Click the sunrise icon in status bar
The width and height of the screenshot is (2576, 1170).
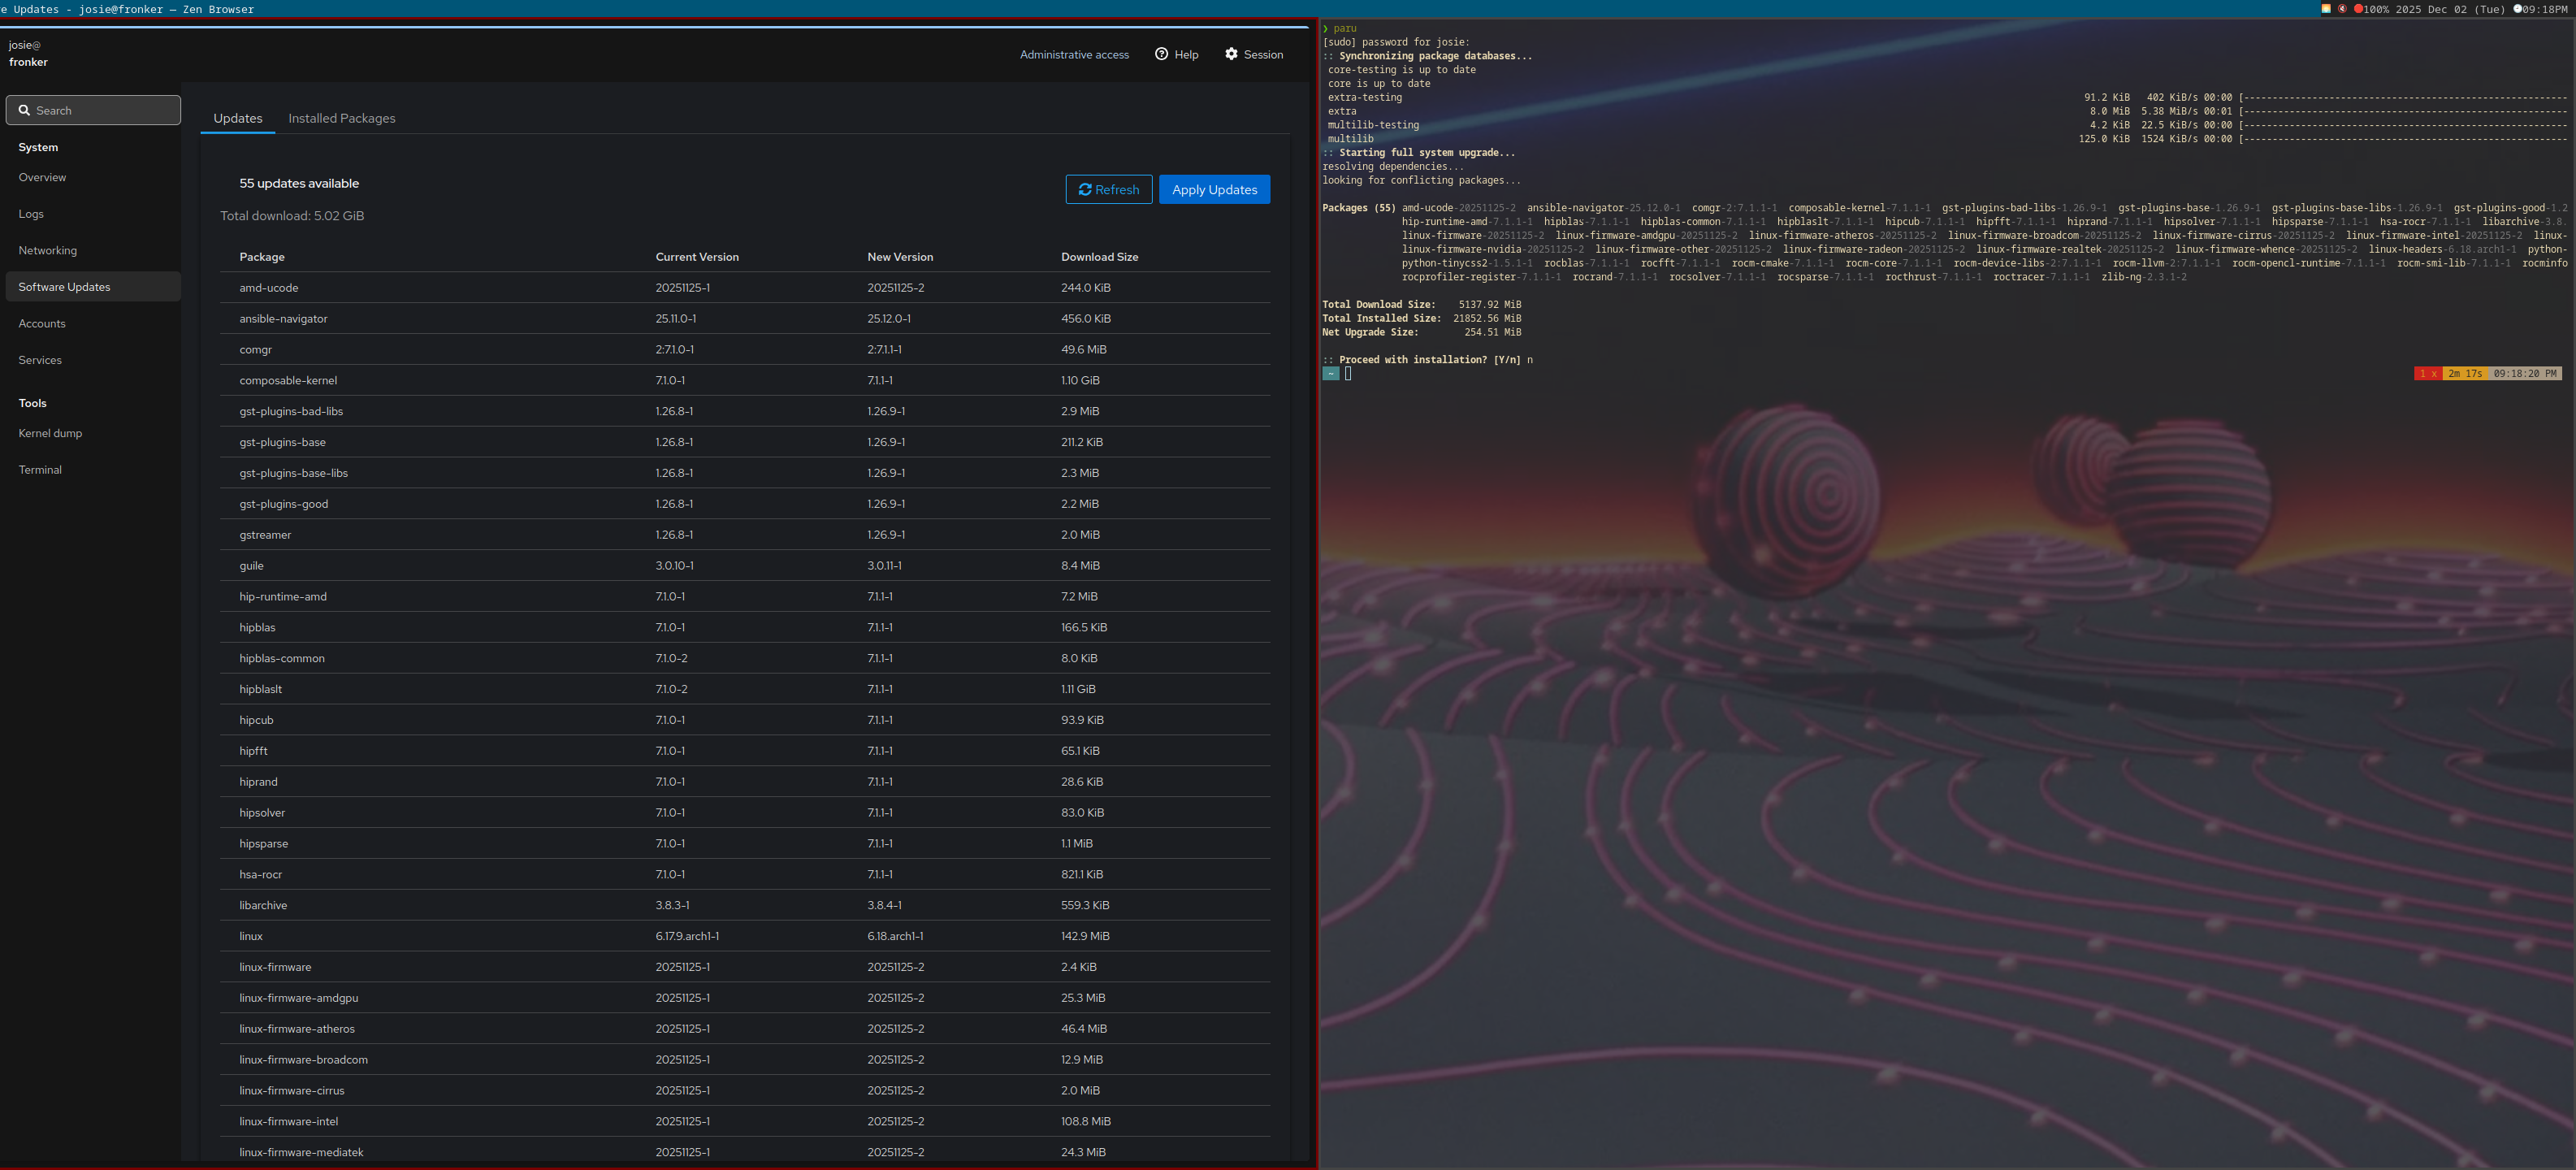[2326, 9]
